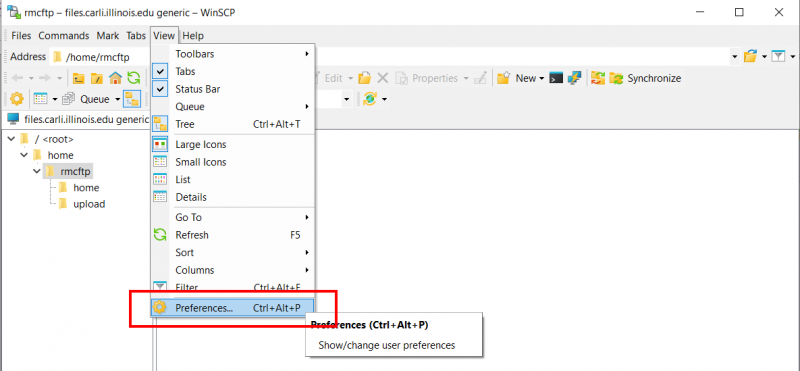Click the Forward arrow navigation icon
The width and height of the screenshot is (800, 371).
coord(45,79)
